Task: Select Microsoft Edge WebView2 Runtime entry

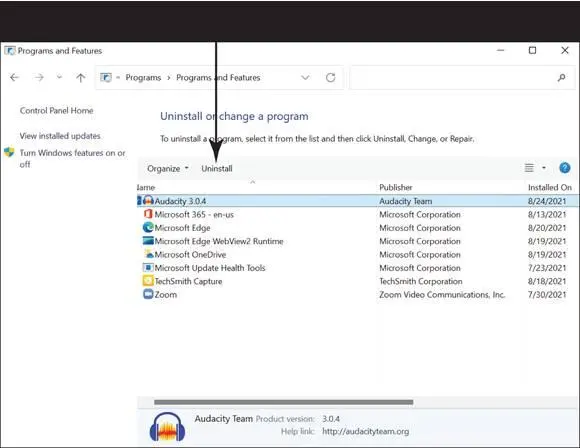Action: (219, 241)
